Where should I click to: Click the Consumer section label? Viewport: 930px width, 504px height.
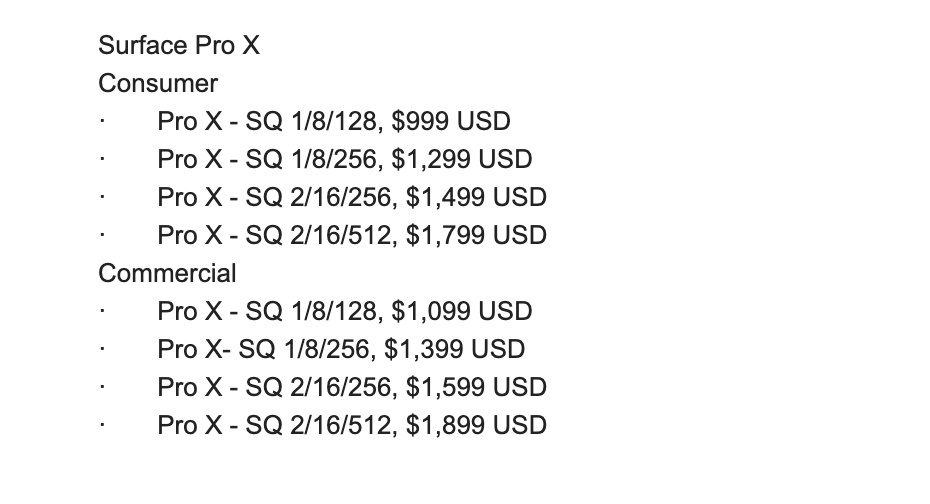[x=158, y=84]
